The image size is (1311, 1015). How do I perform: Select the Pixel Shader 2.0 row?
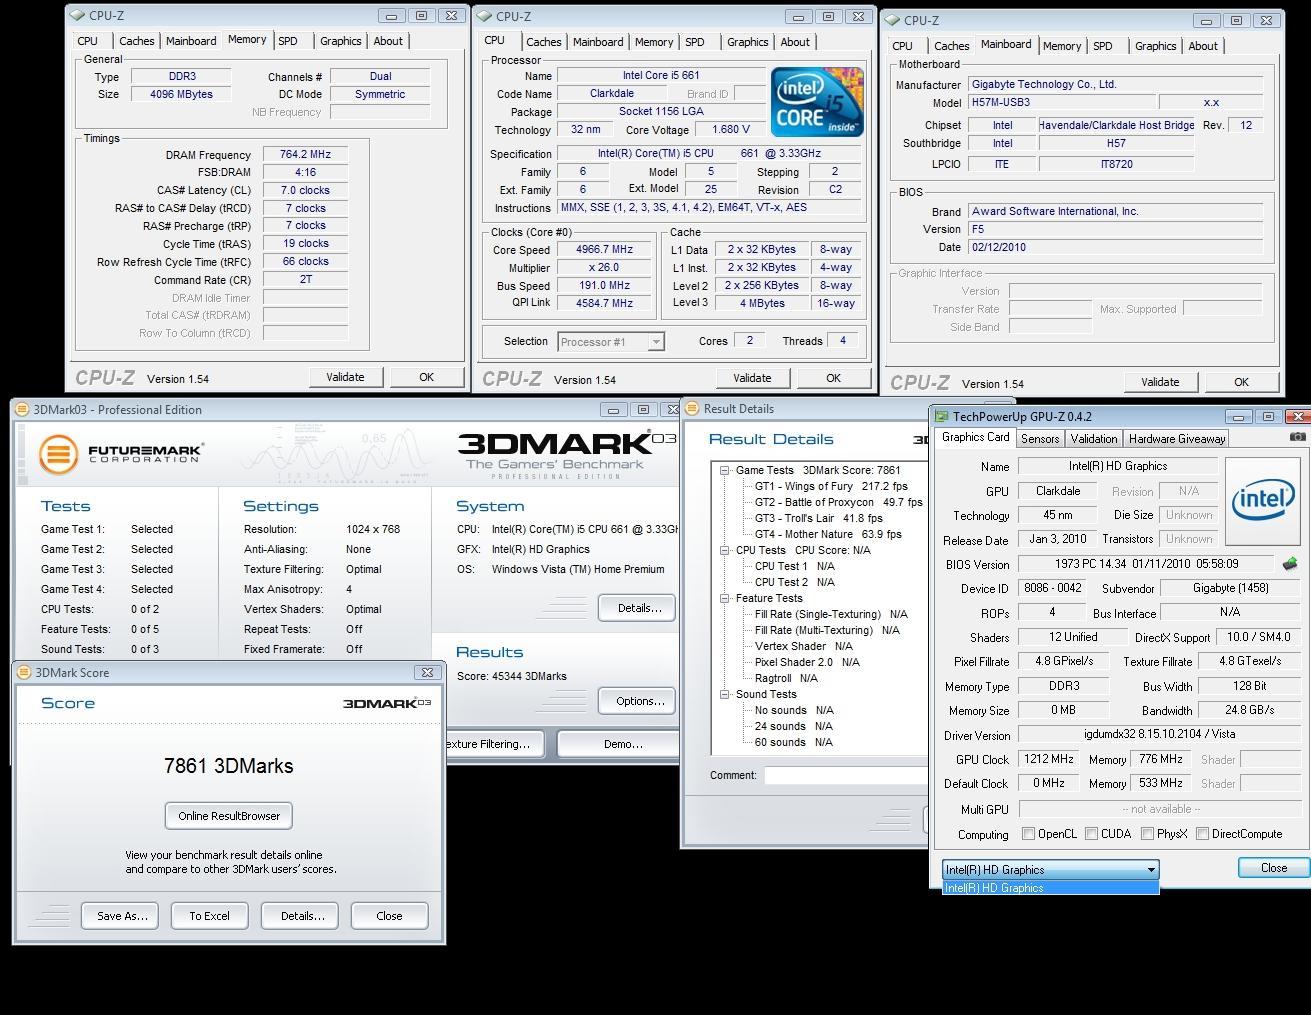pyautogui.click(x=806, y=662)
